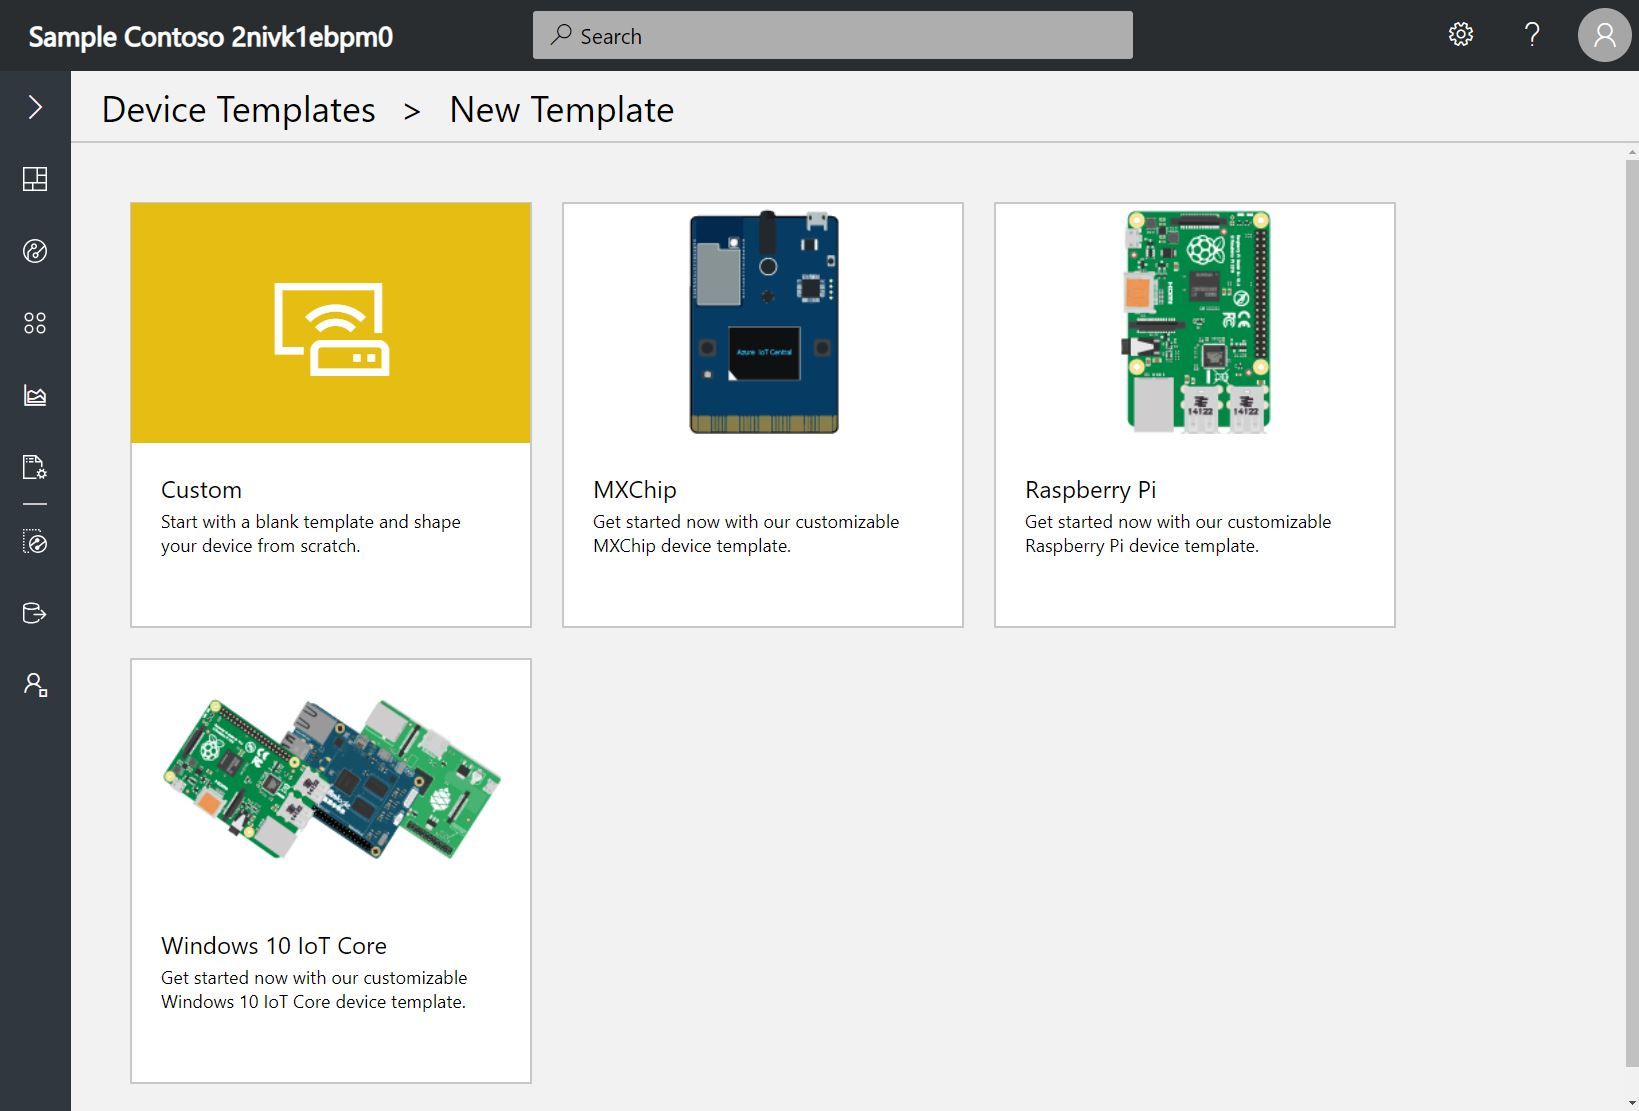Open the Analytics panel icon
Screen dimensions: 1639x1111
[x=35, y=395]
